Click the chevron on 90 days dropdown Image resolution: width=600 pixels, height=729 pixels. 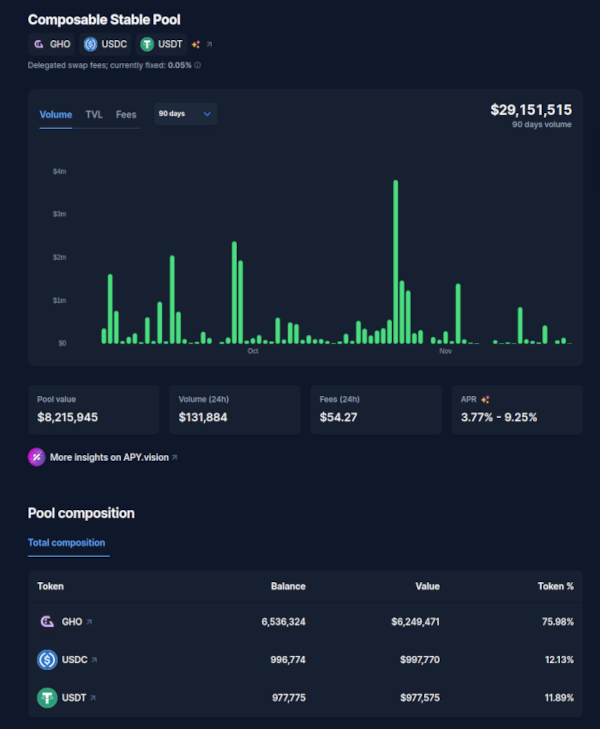207,114
